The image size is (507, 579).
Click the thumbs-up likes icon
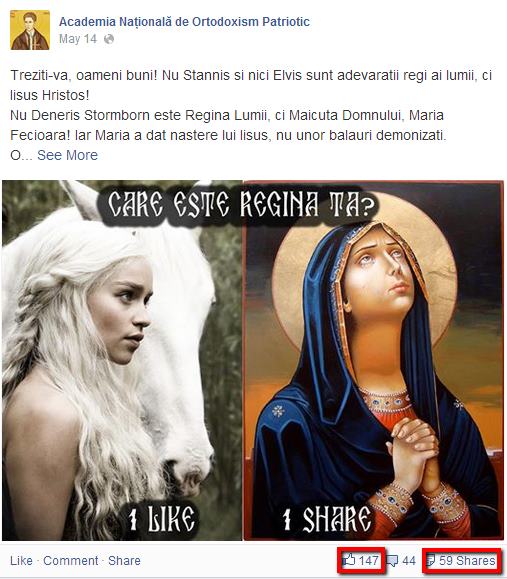(x=349, y=561)
